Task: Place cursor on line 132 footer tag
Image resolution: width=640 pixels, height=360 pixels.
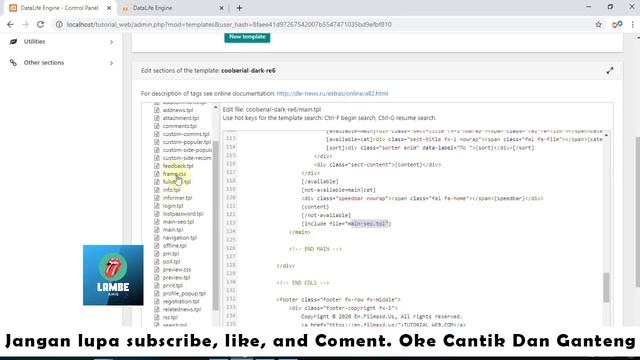Action: pyautogui.click(x=338, y=300)
